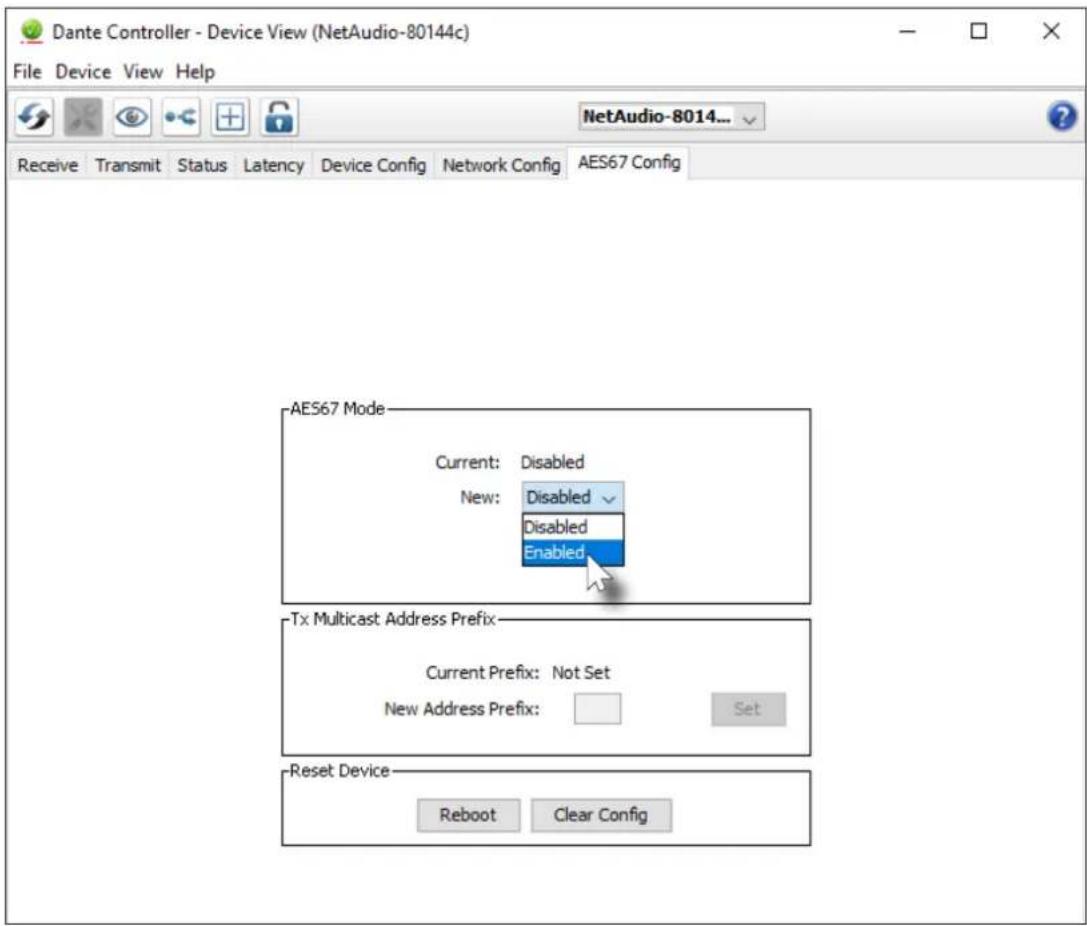Click the New Address Prefix input field
The height and width of the screenshot is (926, 1087).
(597, 709)
